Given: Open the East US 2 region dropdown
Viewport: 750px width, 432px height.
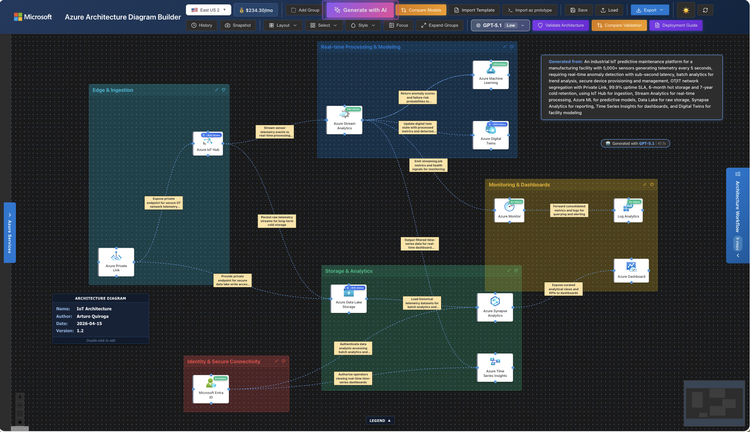Looking at the screenshot, I should tap(208, 10).
